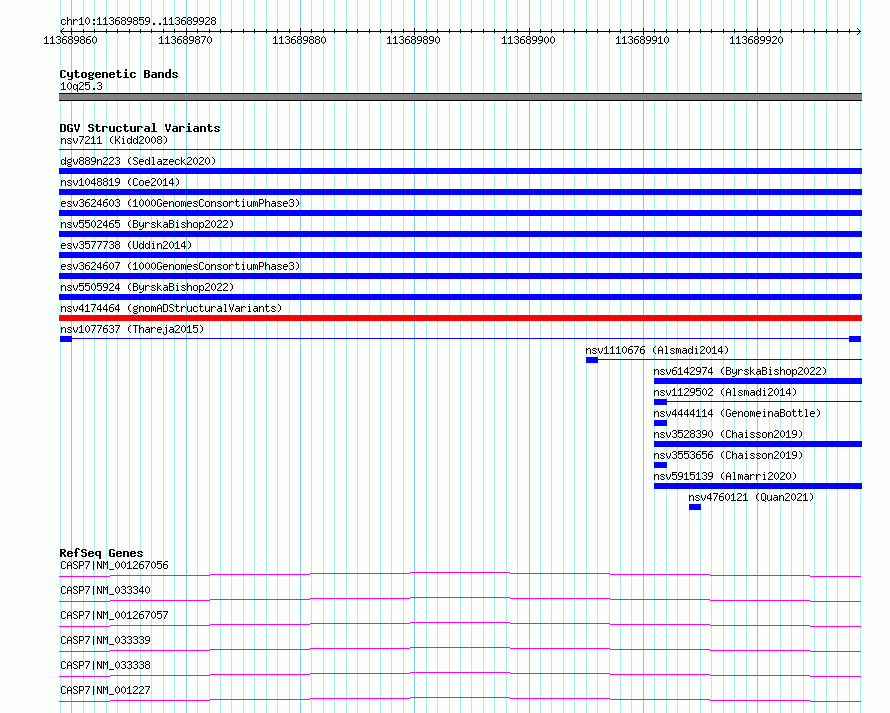Image resolution: width=890 pixels, height=713 pixels.
Task: Click ruler position 113689910
Action: pos(642,40)
